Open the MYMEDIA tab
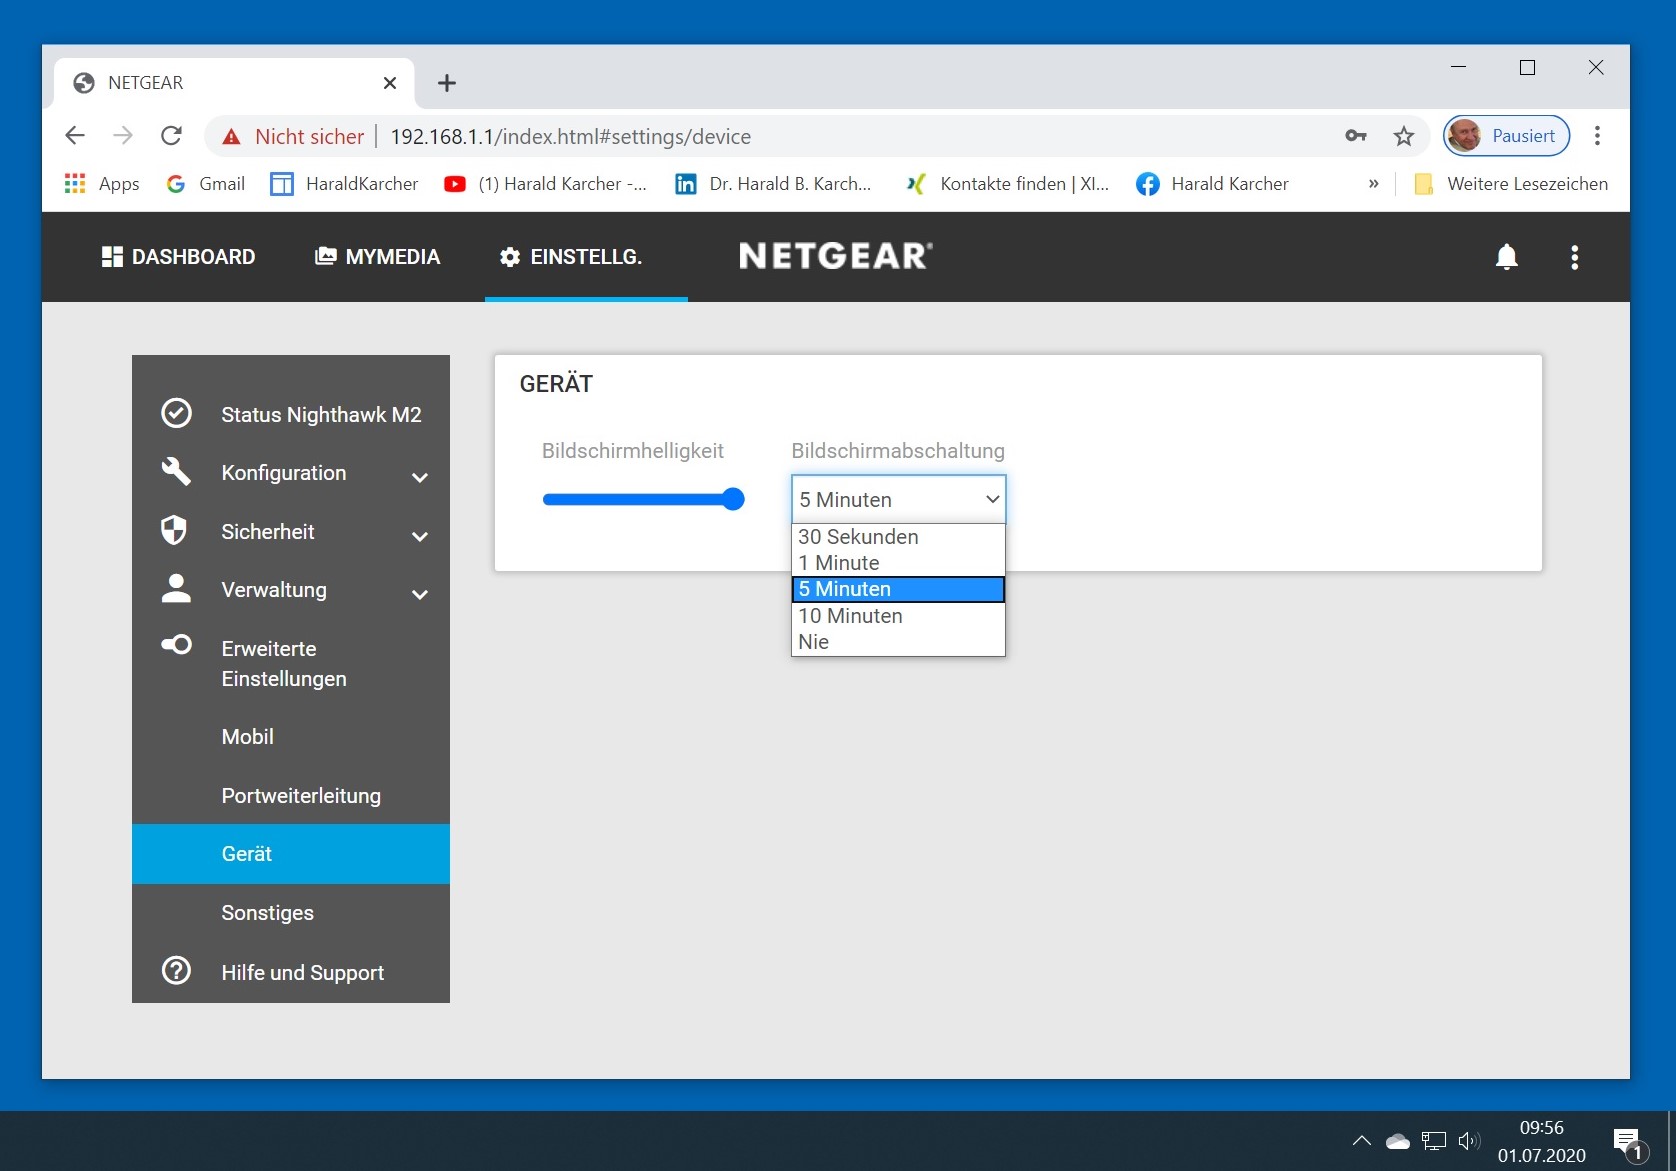Screen dimensions: 1676x1171 point(378,257)
